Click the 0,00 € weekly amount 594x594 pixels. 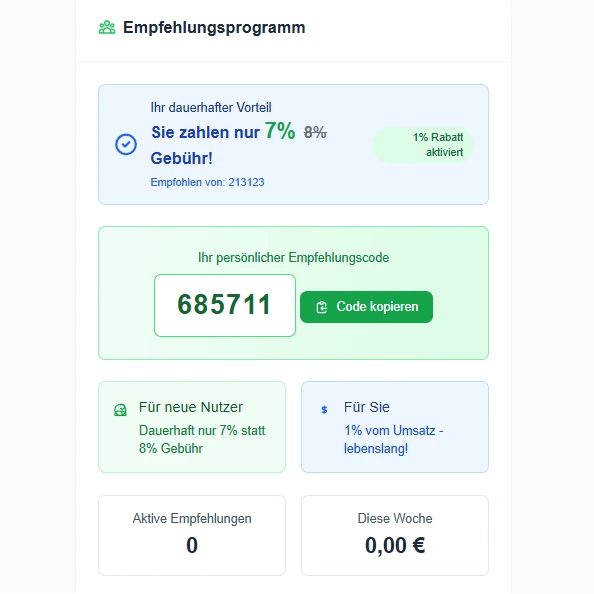395,546
